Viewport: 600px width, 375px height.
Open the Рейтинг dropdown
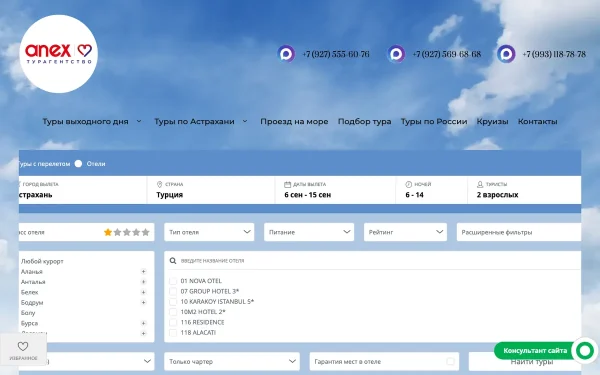tap(405, 232)
